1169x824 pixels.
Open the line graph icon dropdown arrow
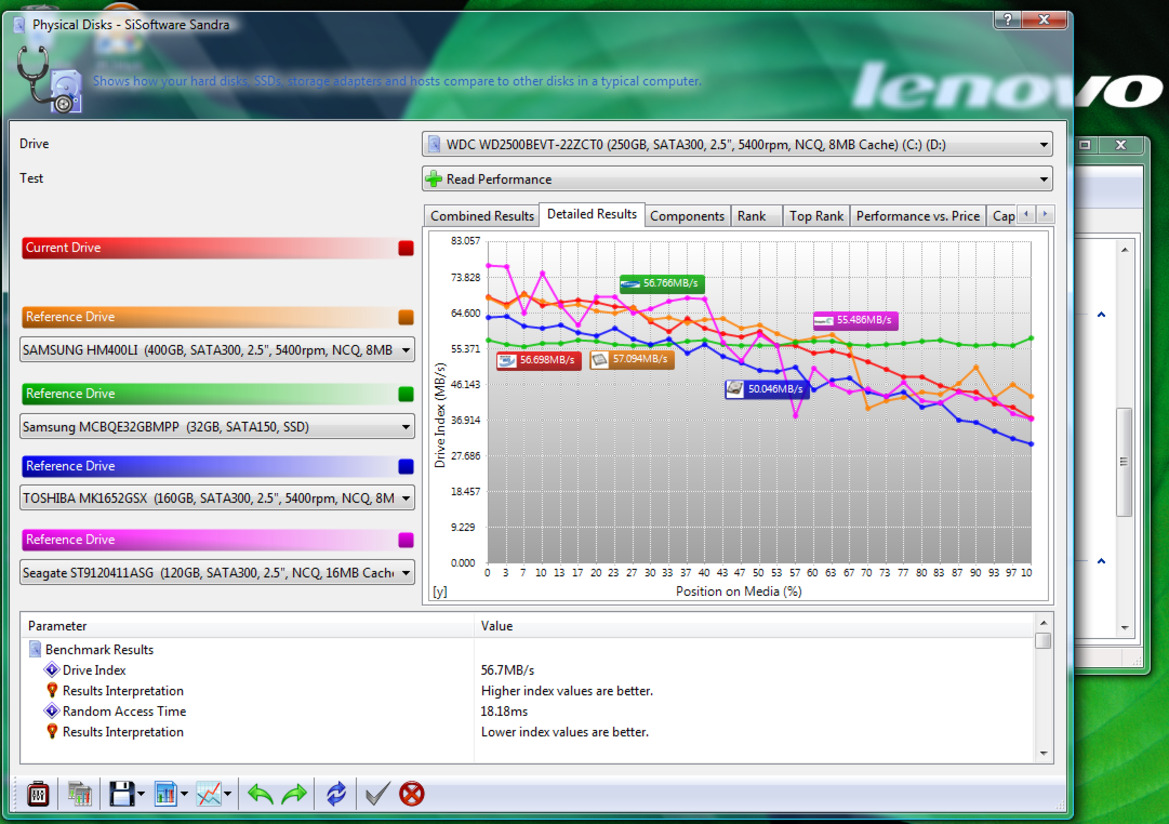pyautogui.click(x=227, y=794)
